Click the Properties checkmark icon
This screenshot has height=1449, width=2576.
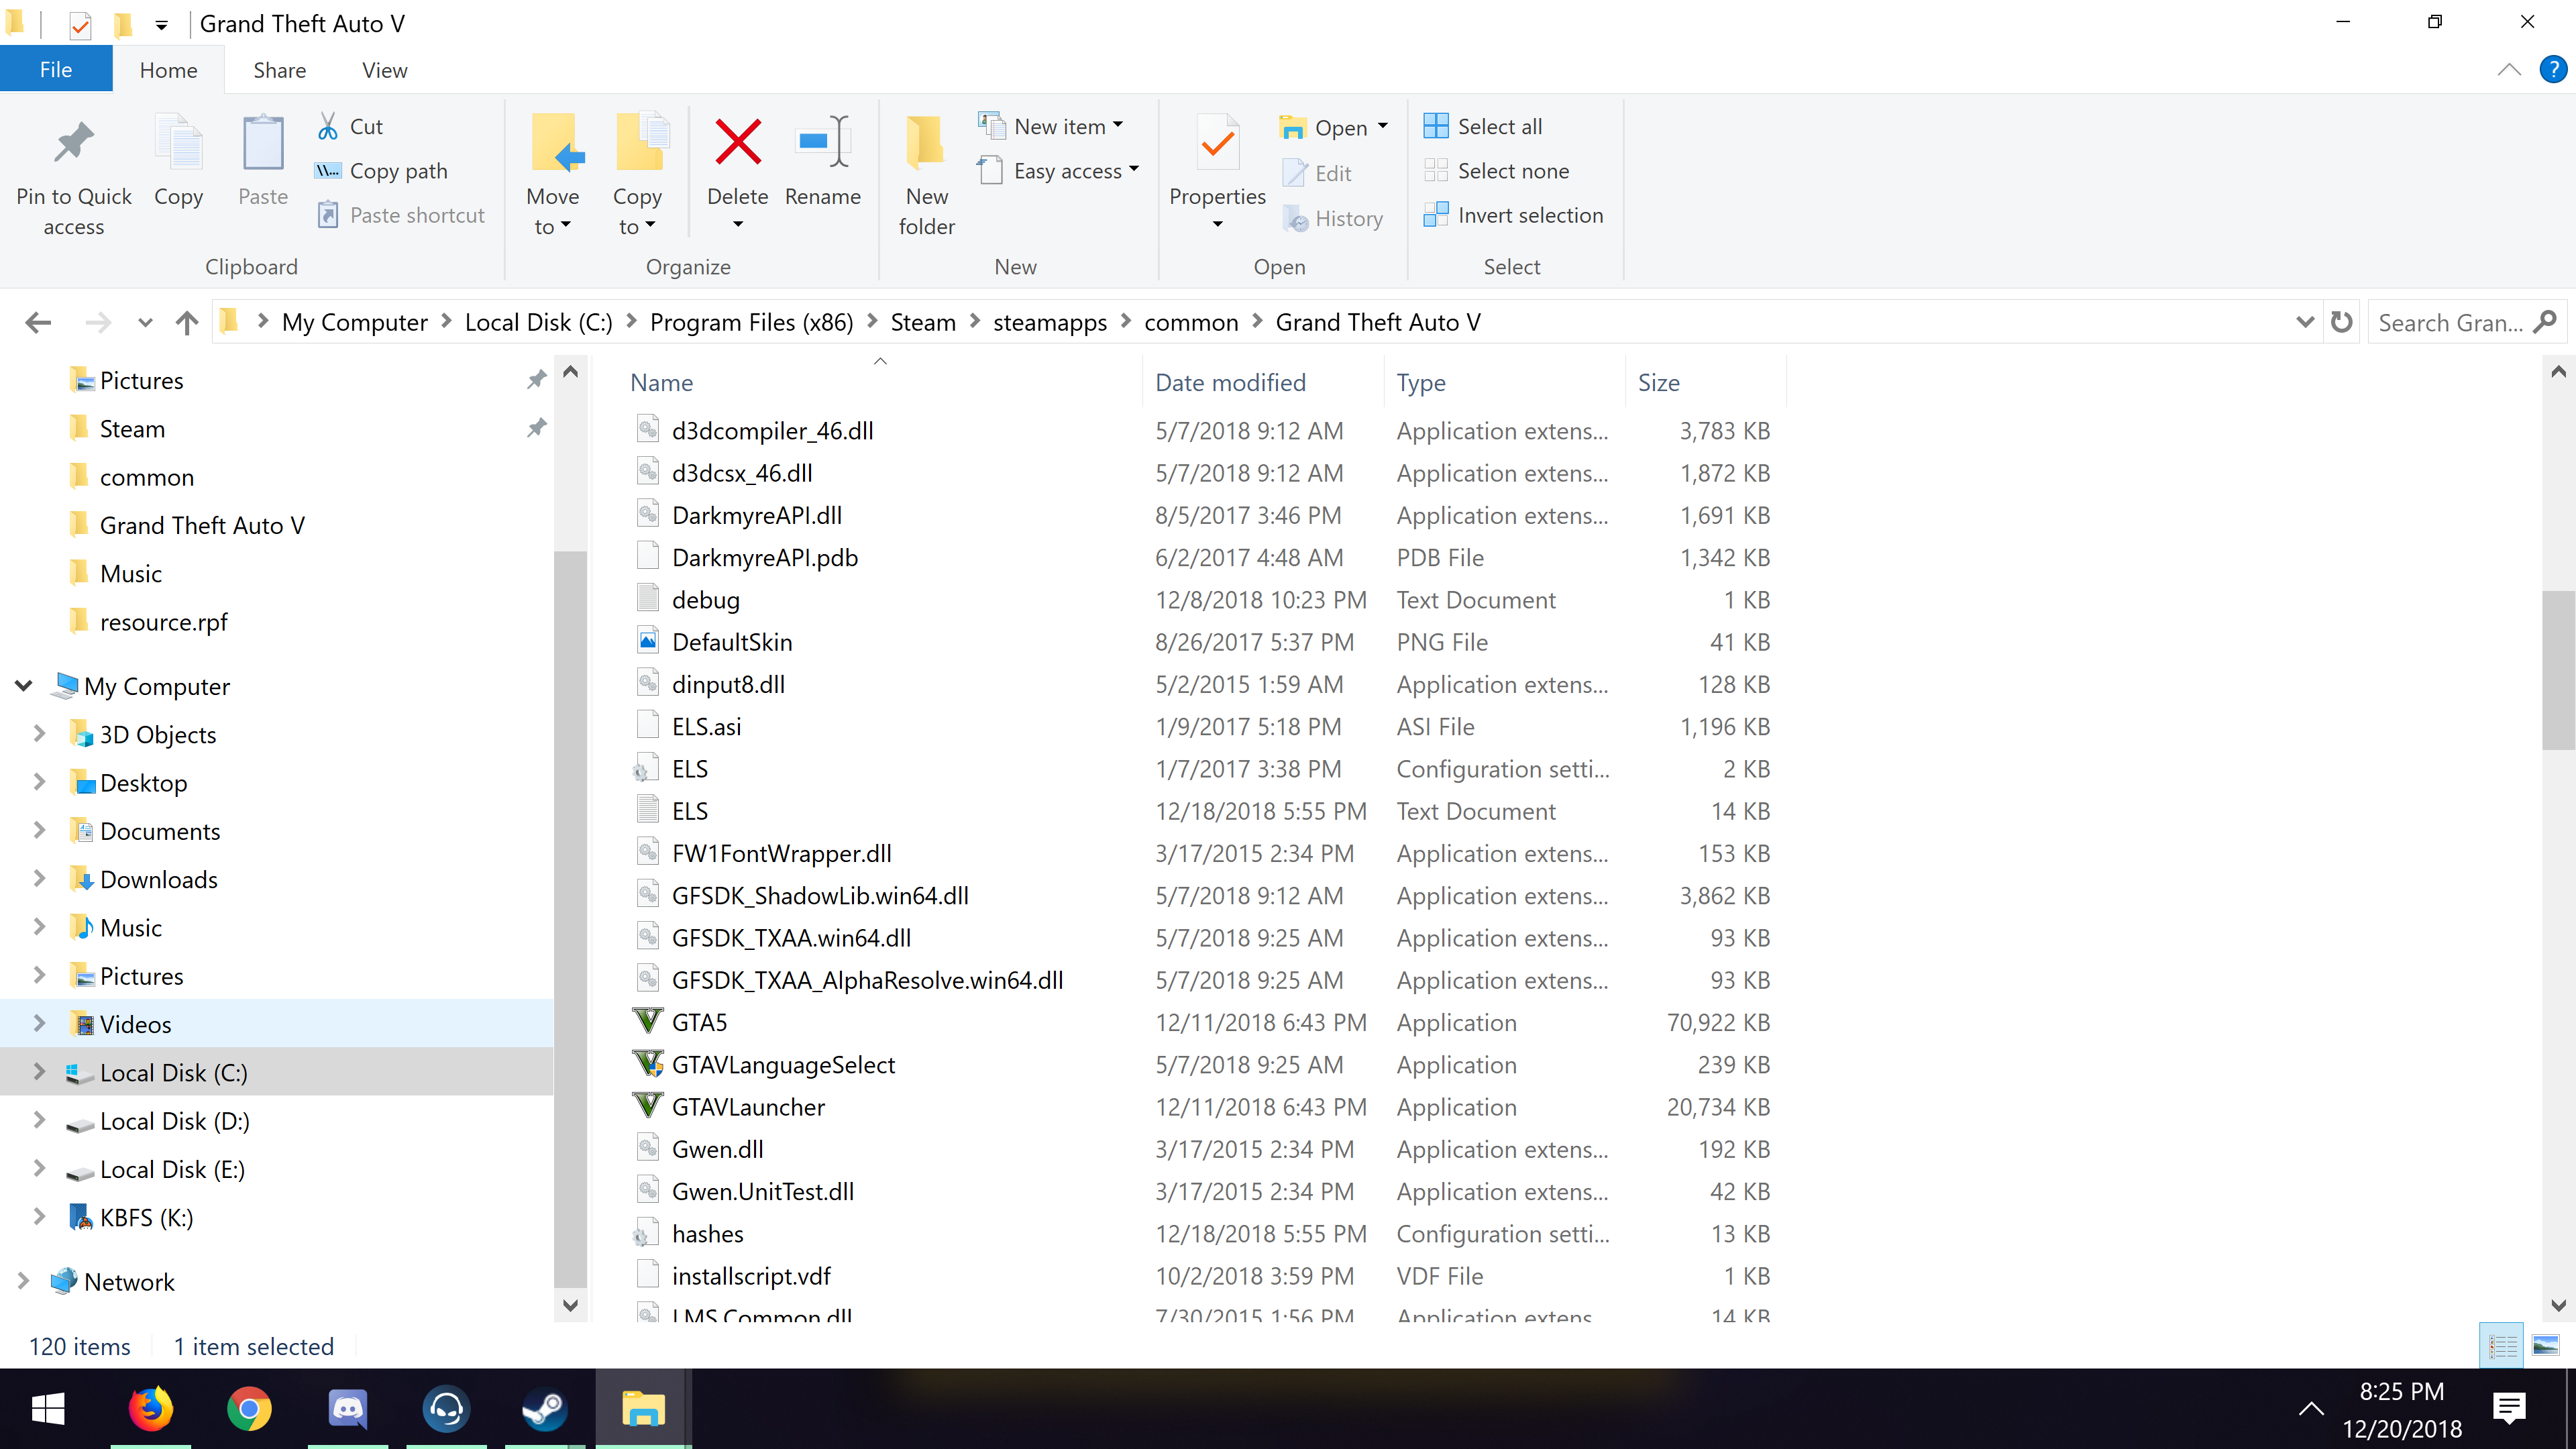coord(1217,142)
